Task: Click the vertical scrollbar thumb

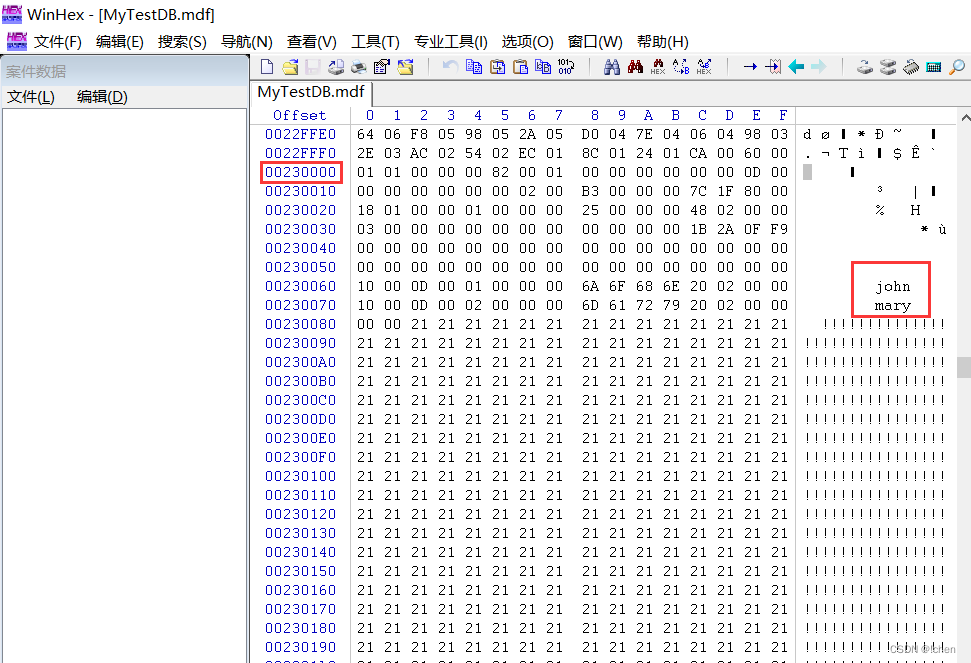Action: tap(964, 367)
